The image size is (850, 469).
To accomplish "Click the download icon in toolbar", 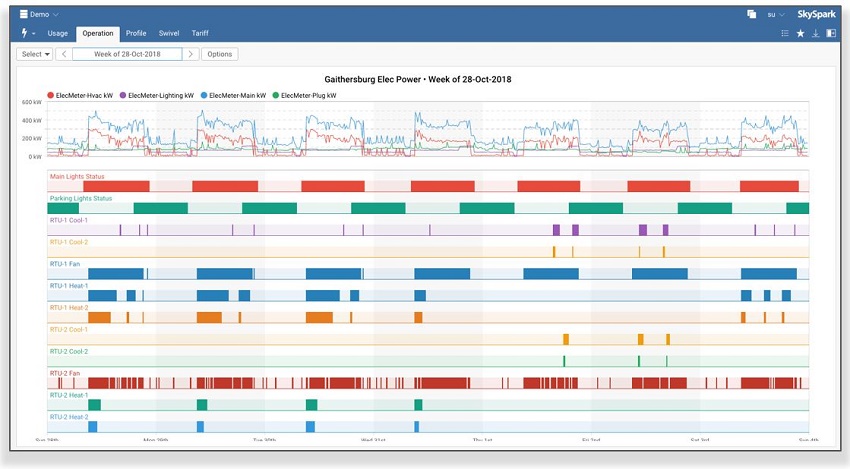I will (x=815, y=33).
